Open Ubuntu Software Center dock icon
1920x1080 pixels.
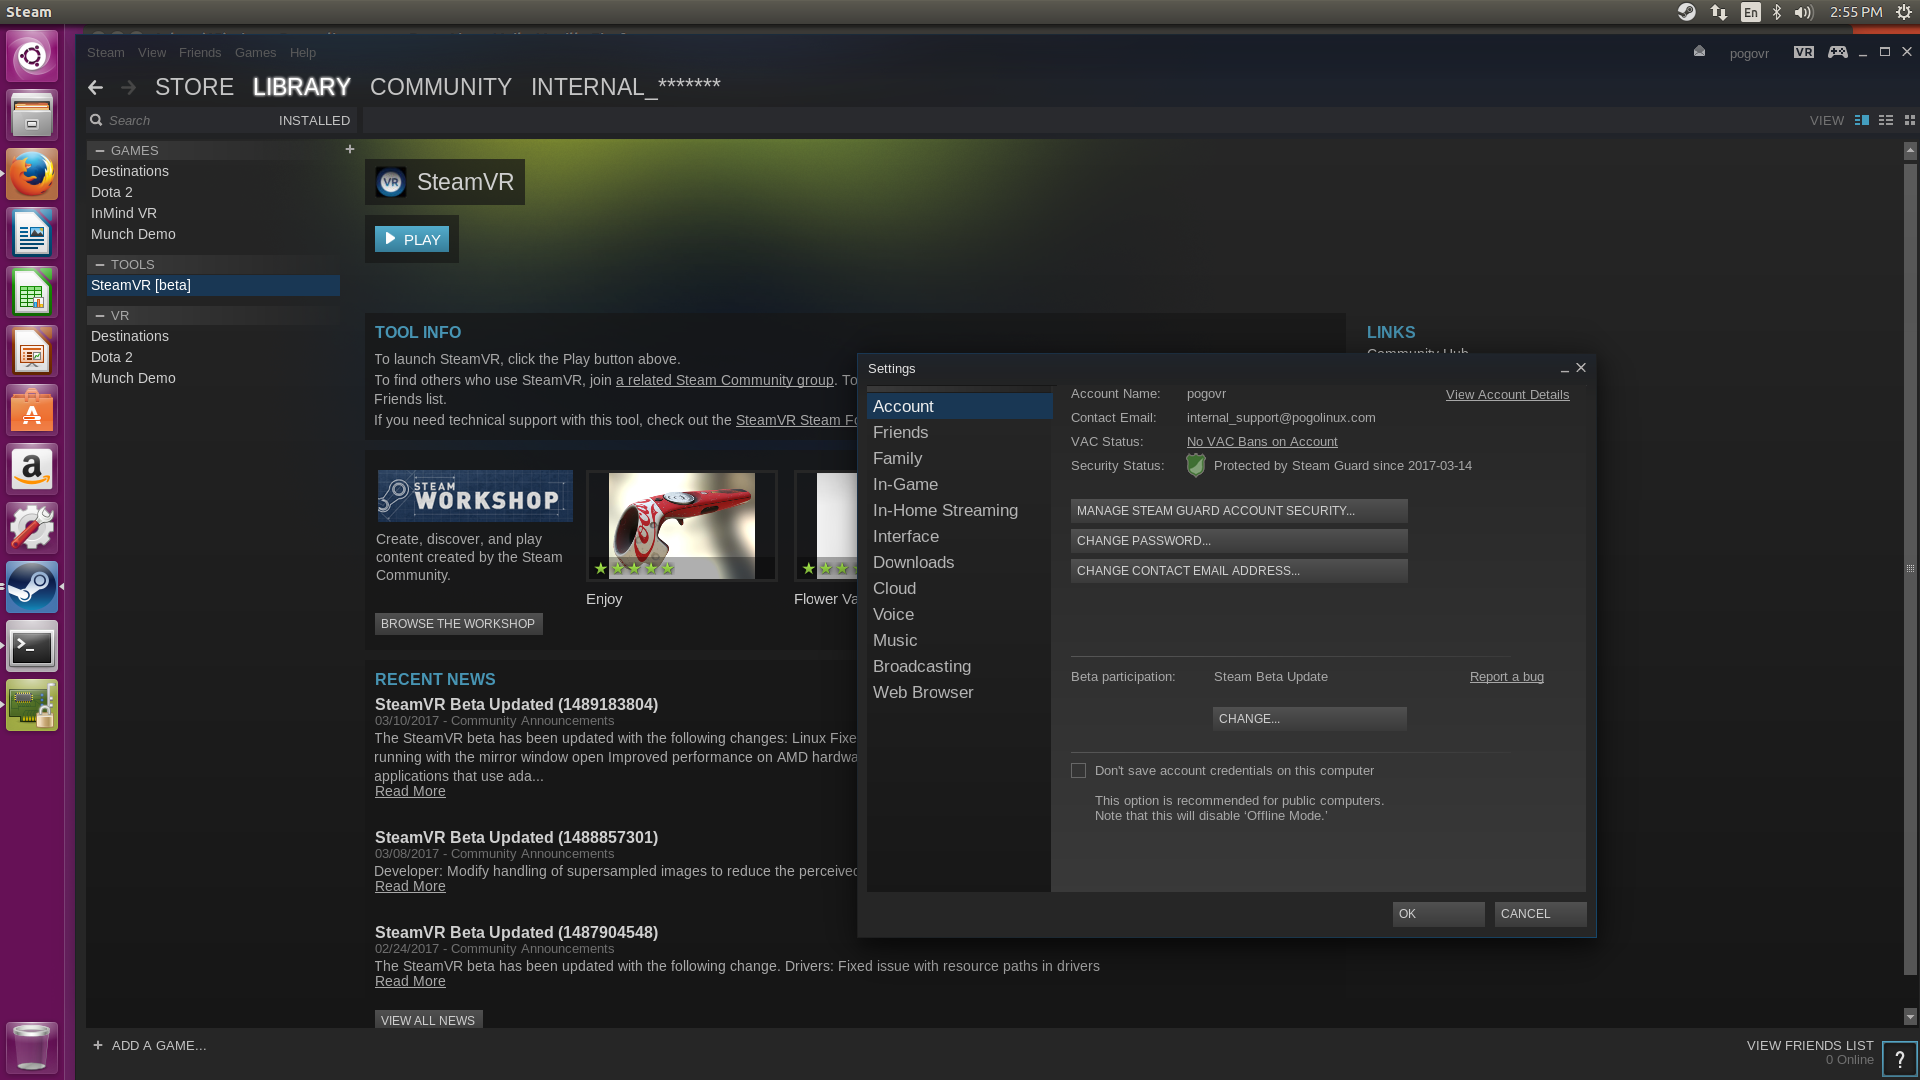point(32,411)
